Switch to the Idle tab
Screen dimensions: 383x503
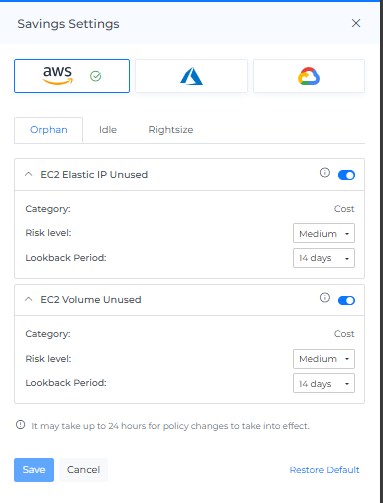pyautogui.click(x=108, y=130)
